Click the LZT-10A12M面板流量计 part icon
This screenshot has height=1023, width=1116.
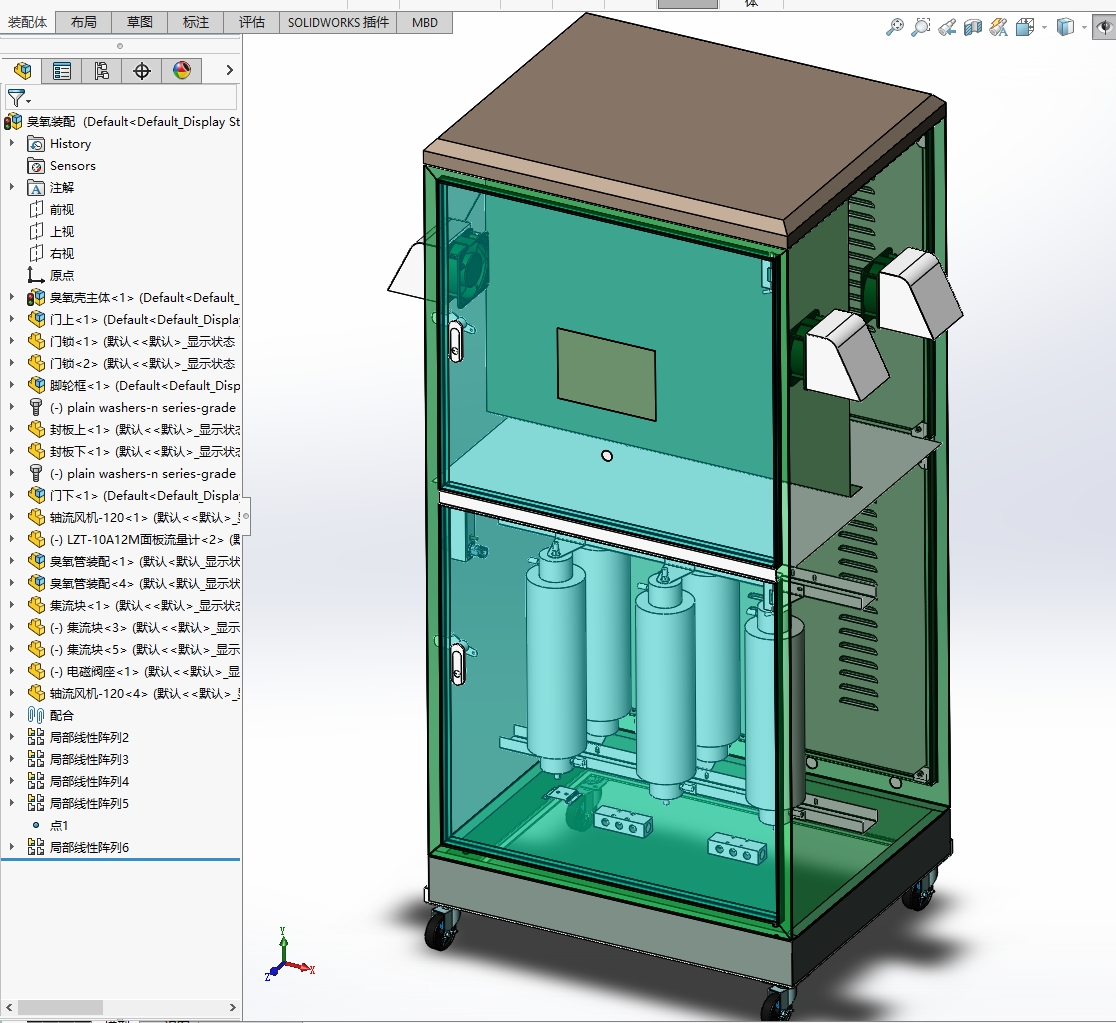[36, 540]
